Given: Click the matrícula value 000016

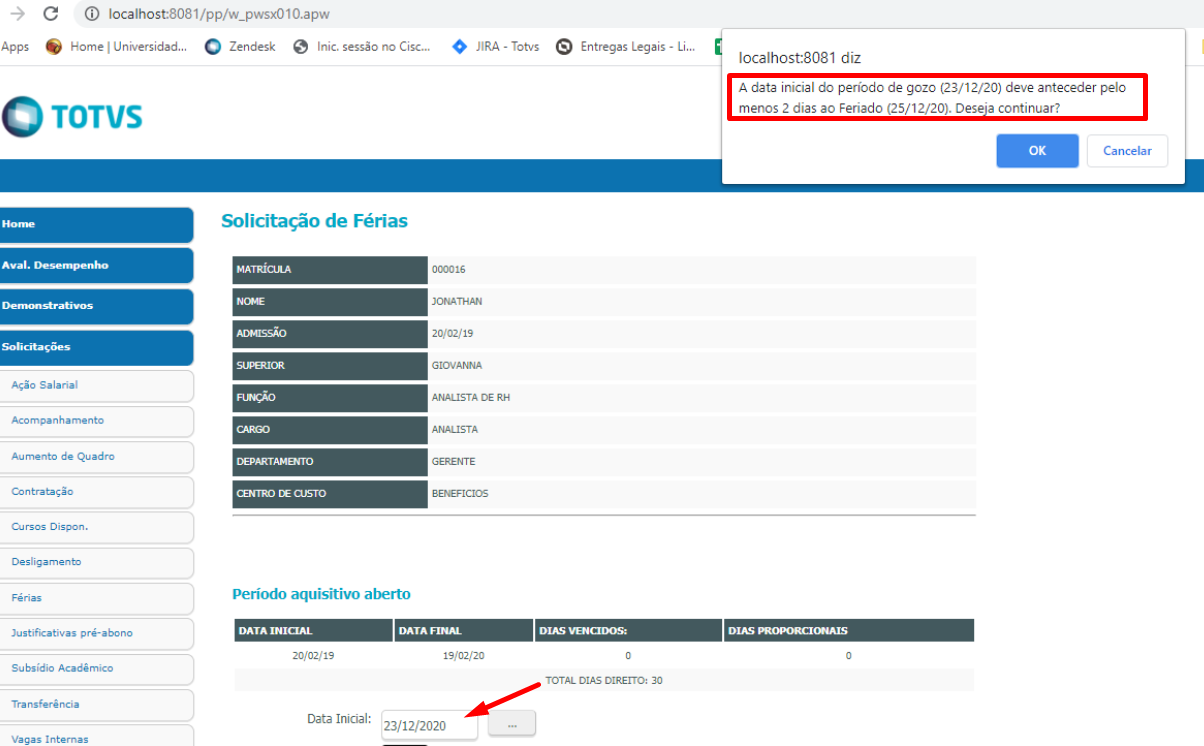Looking at the screenshot, I should (449, 270).
